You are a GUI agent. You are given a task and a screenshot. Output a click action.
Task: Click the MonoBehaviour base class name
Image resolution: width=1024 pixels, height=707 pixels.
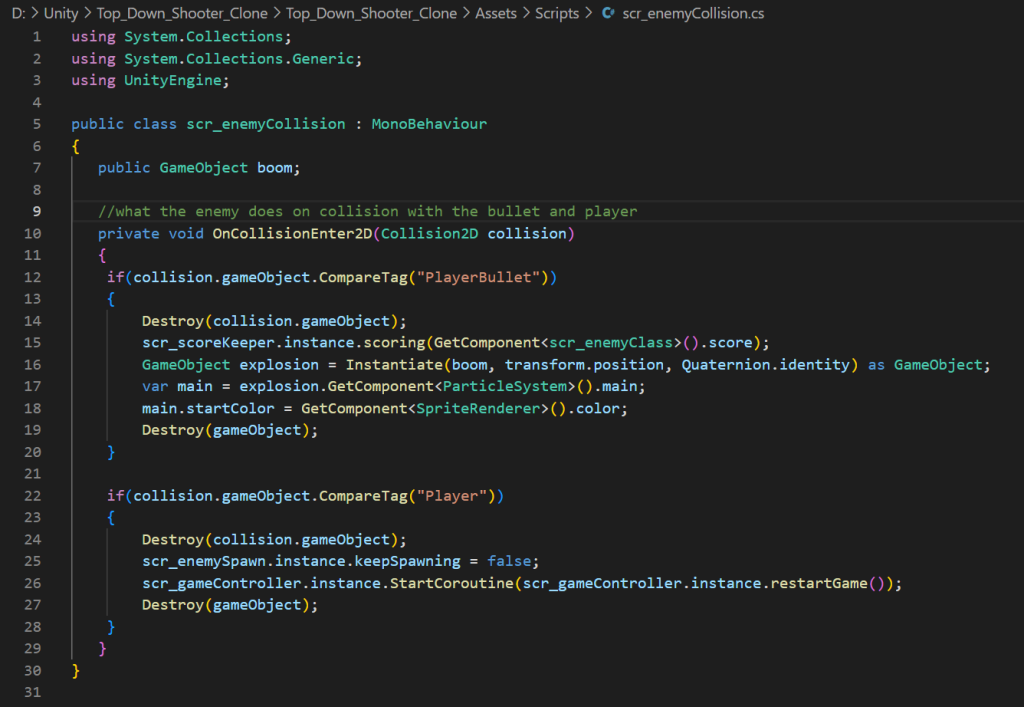click(x=429, y=124)
